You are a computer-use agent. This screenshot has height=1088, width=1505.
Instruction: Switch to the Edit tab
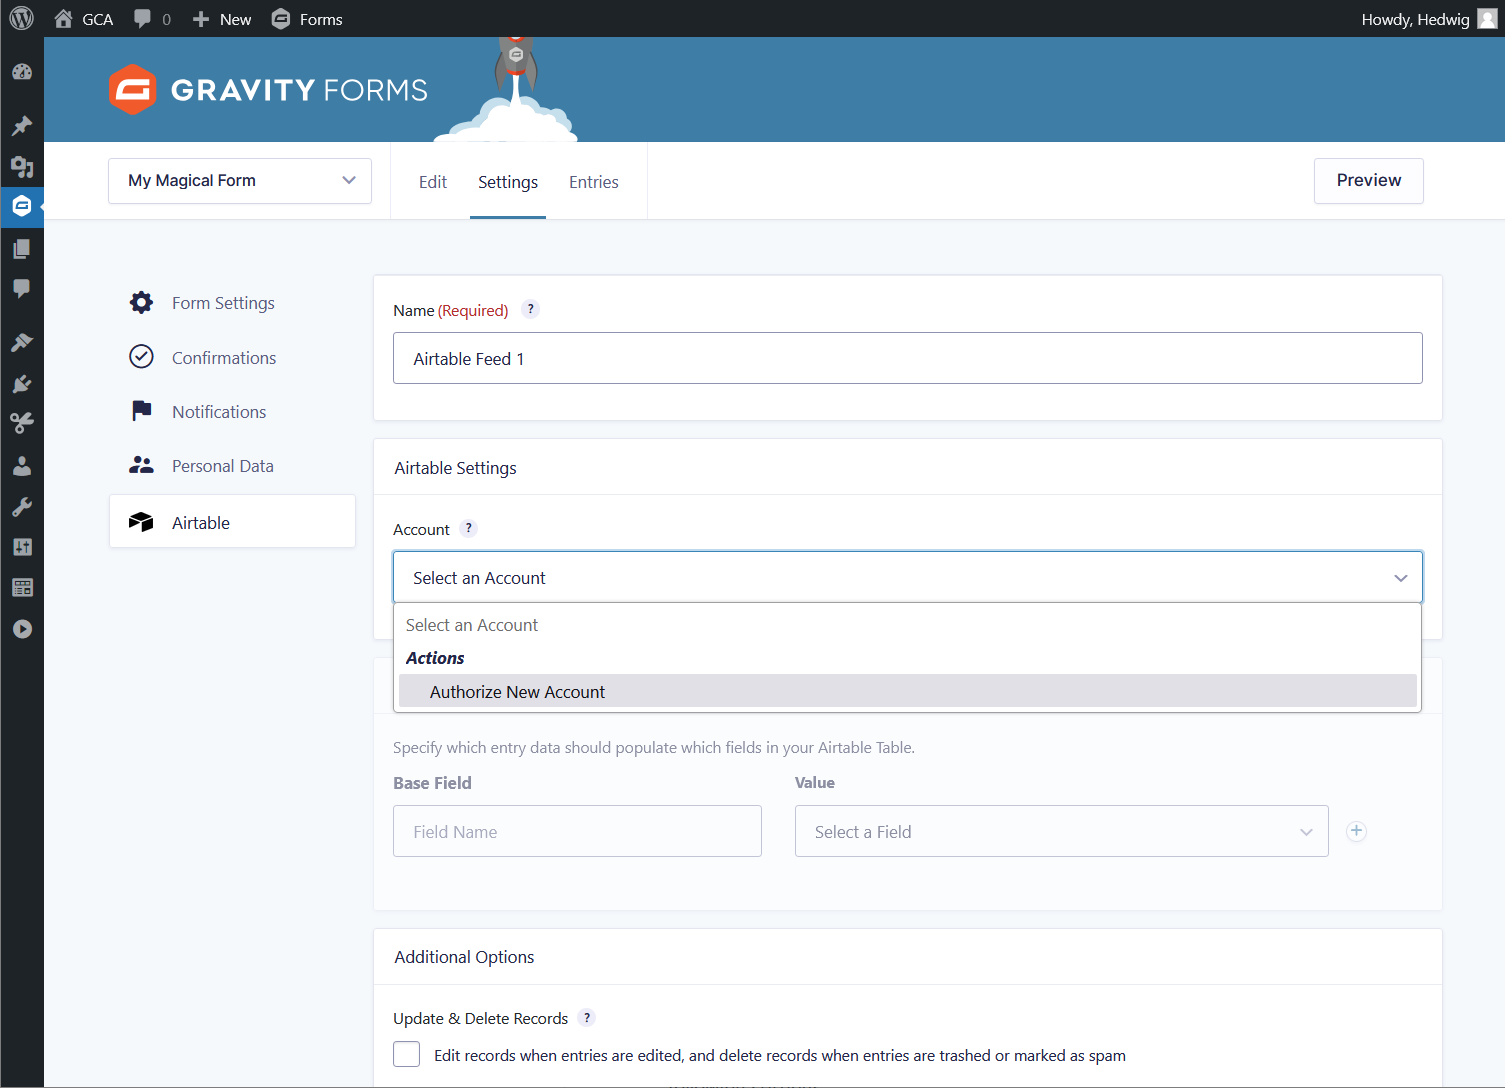click(433, 182)
